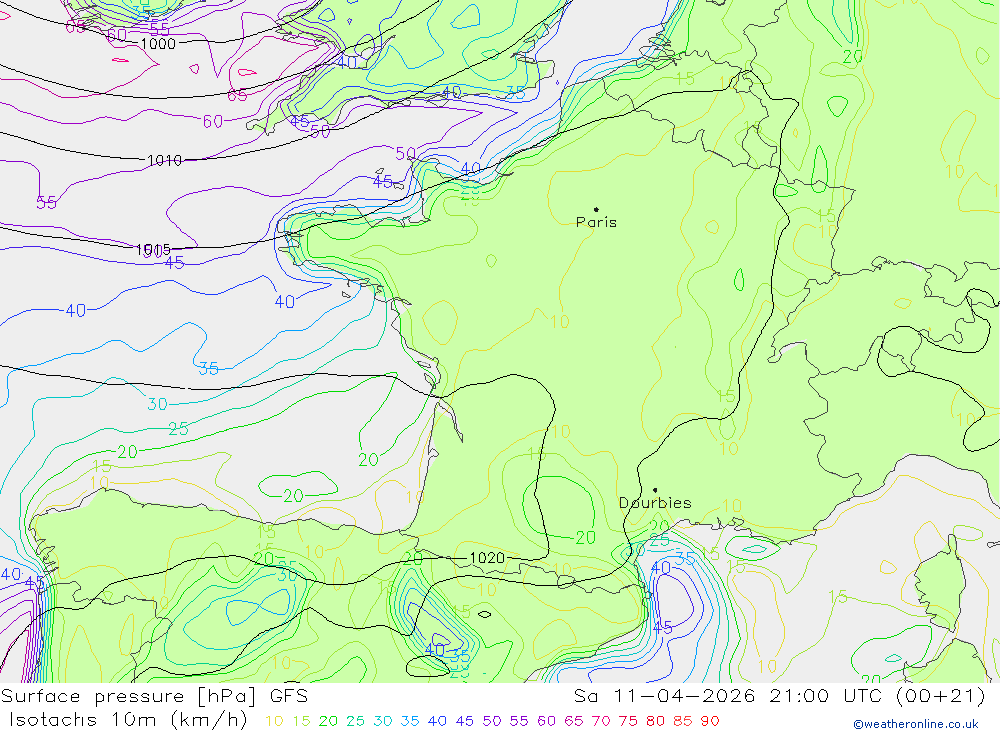Image resolution: width=1000 pixels, height=733 pixels.
Task: Click legend value 60 in bottom scale
Action: (547, 721)
